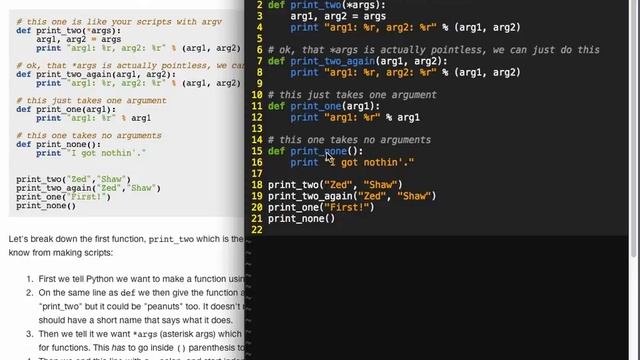Click editor line 14 comment about no arguments
Image resolution: width=640 pixels, height=360 pixels.
pos(349,140)
